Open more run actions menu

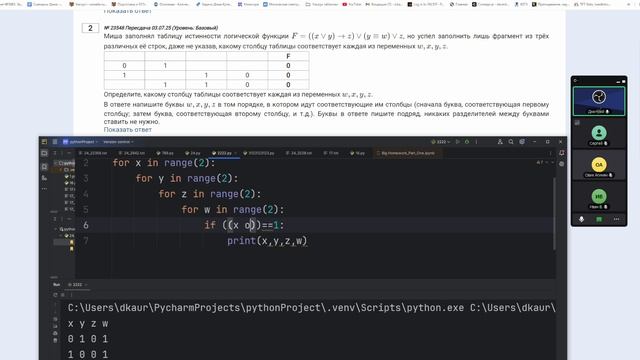coord(476,142)
